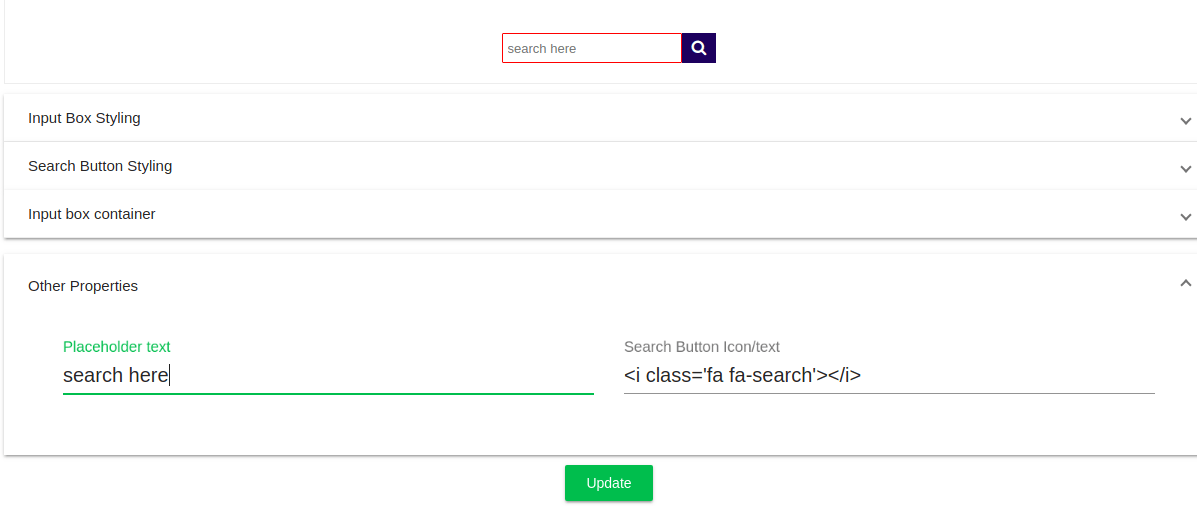
Task: Open the Input Box Styling section title
Action: [84, 118]
